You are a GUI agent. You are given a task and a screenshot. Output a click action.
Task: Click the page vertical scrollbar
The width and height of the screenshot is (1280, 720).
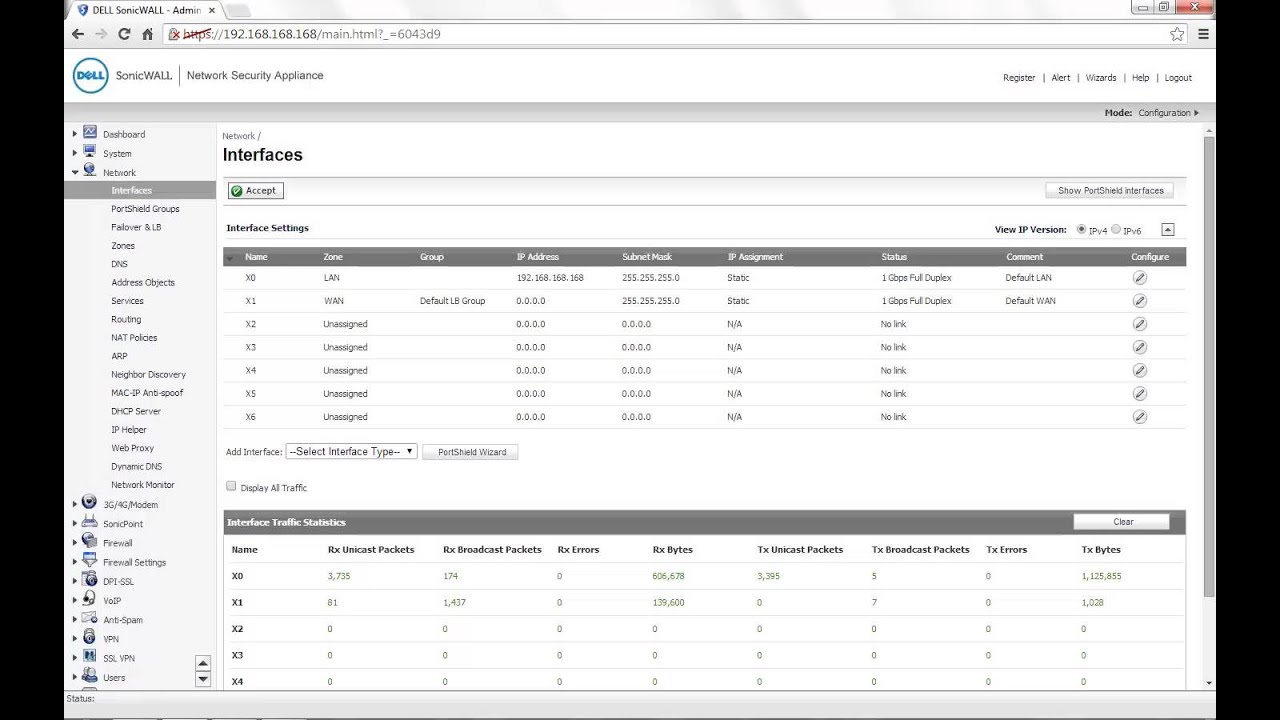[1209, 366]
